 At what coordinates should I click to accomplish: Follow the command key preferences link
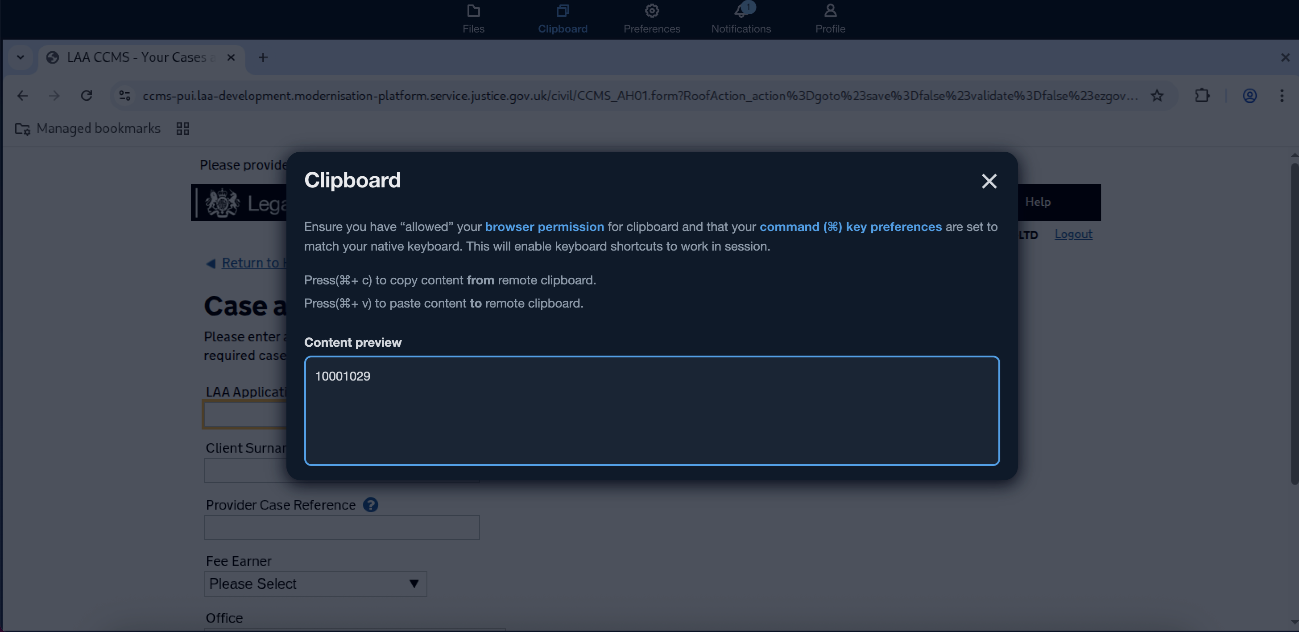coord(850,227)
